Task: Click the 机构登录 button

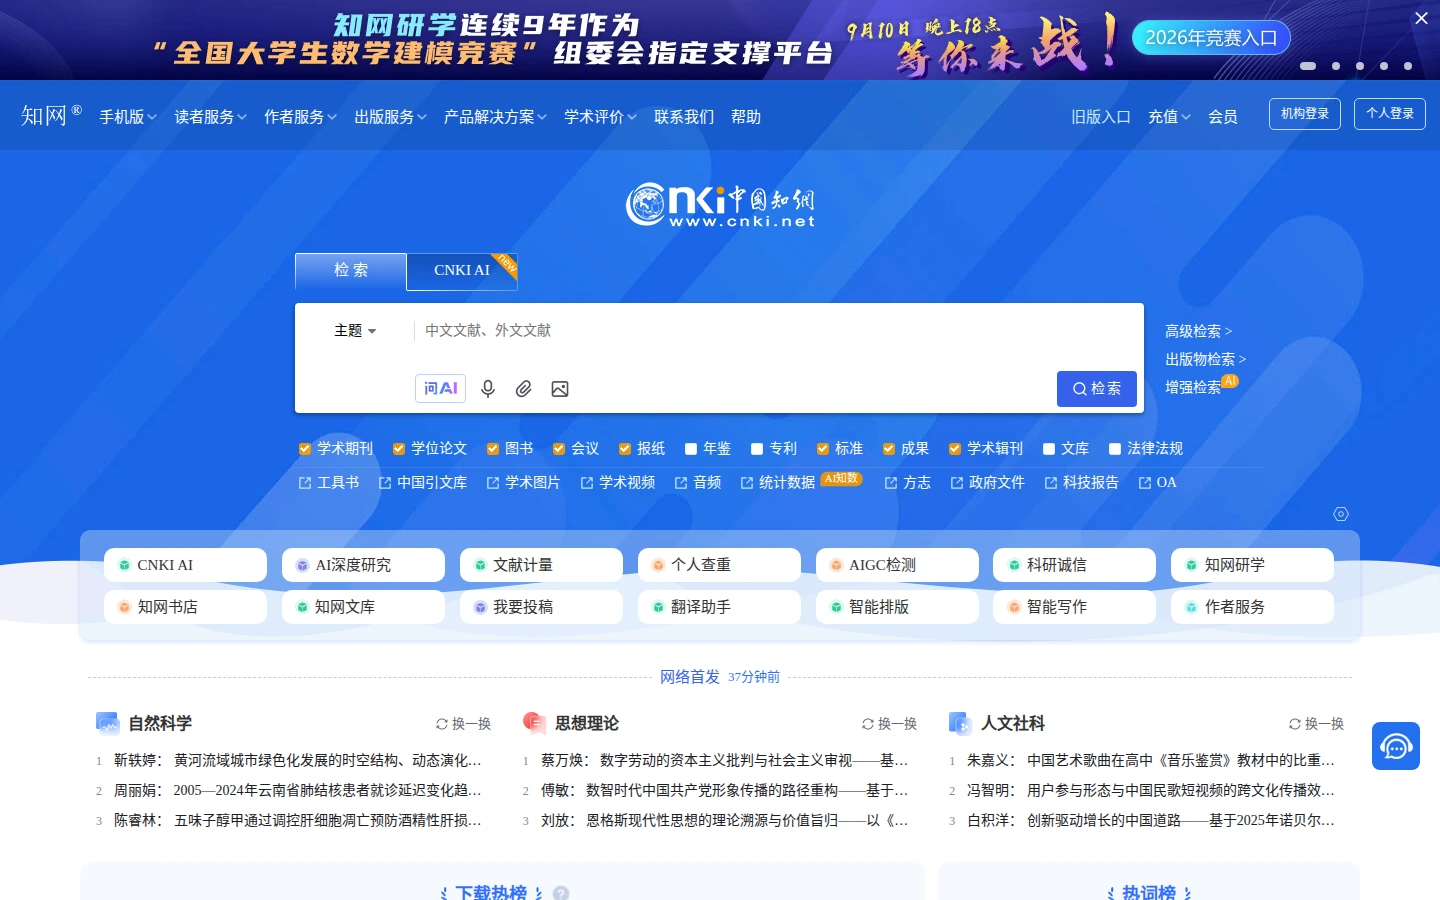Action: (1305, 114)
